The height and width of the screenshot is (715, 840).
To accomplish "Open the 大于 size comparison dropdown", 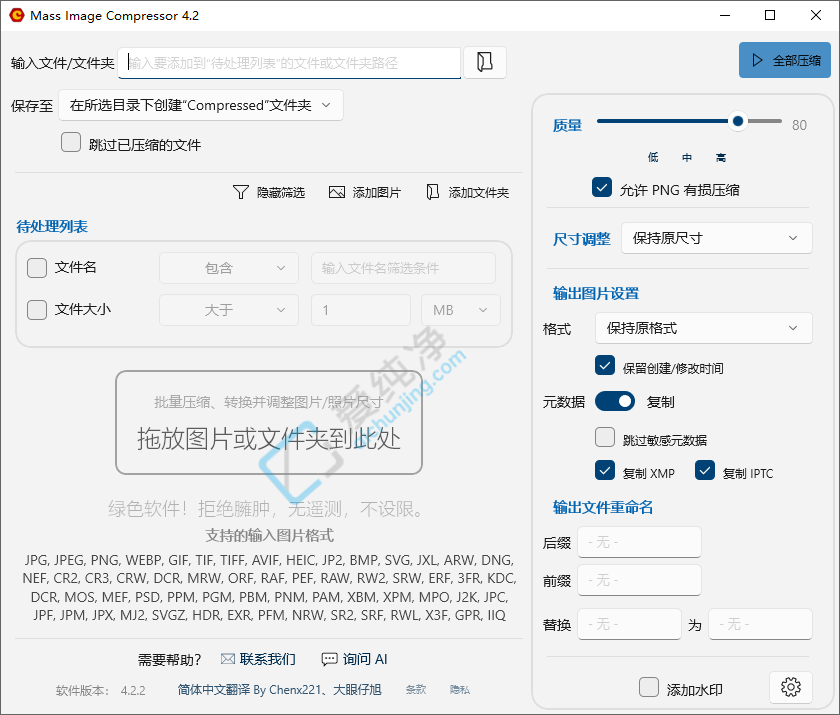I will pos(229,310).
